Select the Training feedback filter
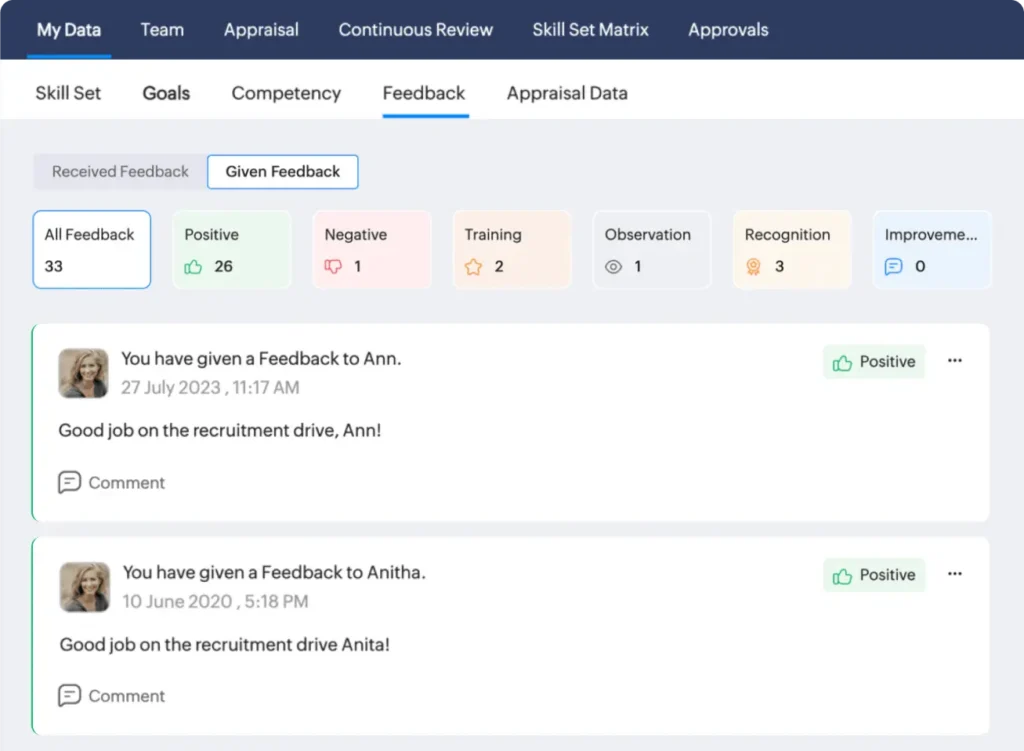1024x751 pixels. [512, 249]
